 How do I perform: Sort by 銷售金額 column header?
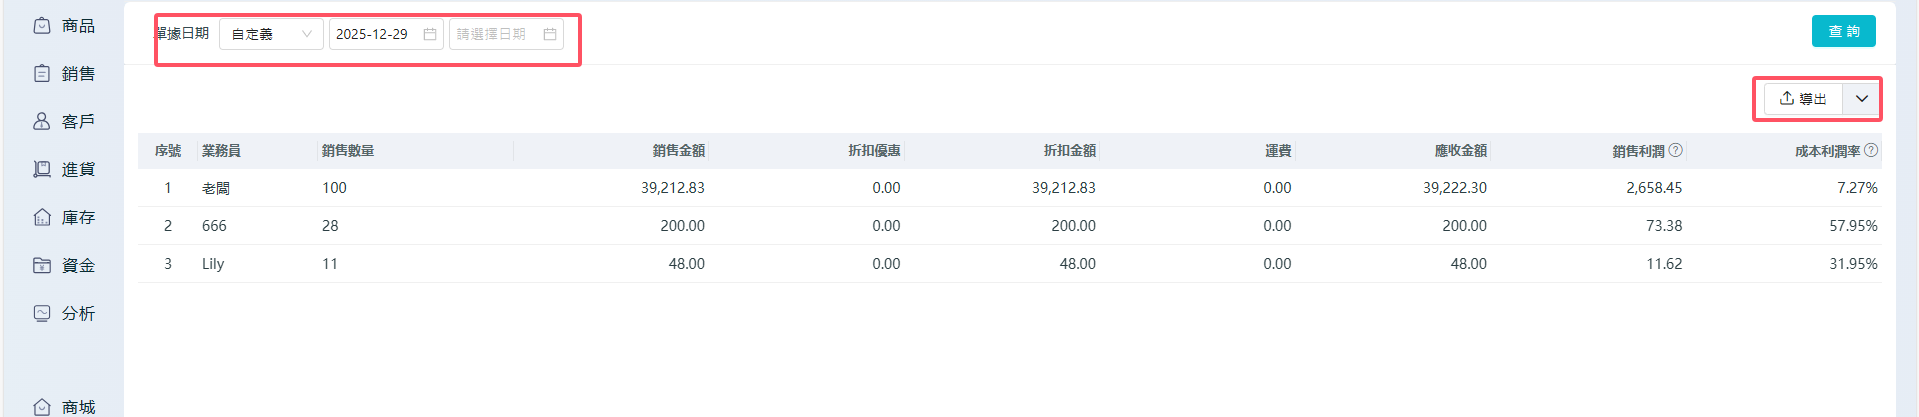click(678, 151)
